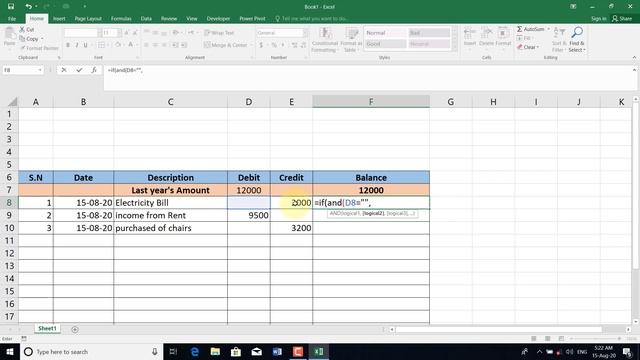Image resolution: width=640 pixels, height=360 pixels.
Task: Toggle Bold formatting
Action: tap(68, 45)
